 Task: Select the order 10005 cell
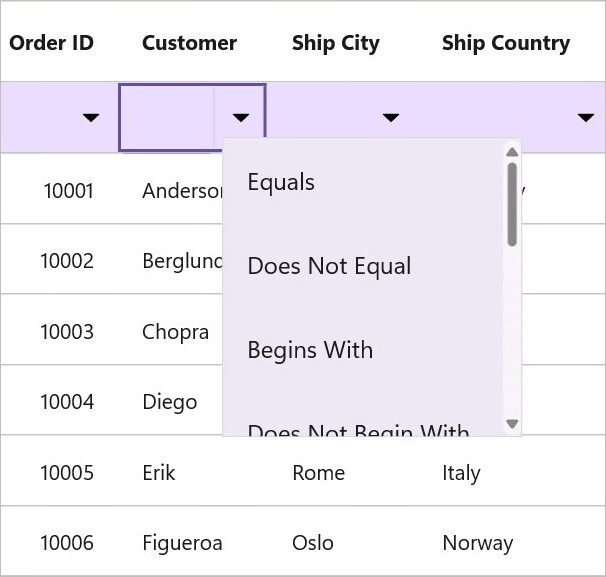[x=67, y=473]
